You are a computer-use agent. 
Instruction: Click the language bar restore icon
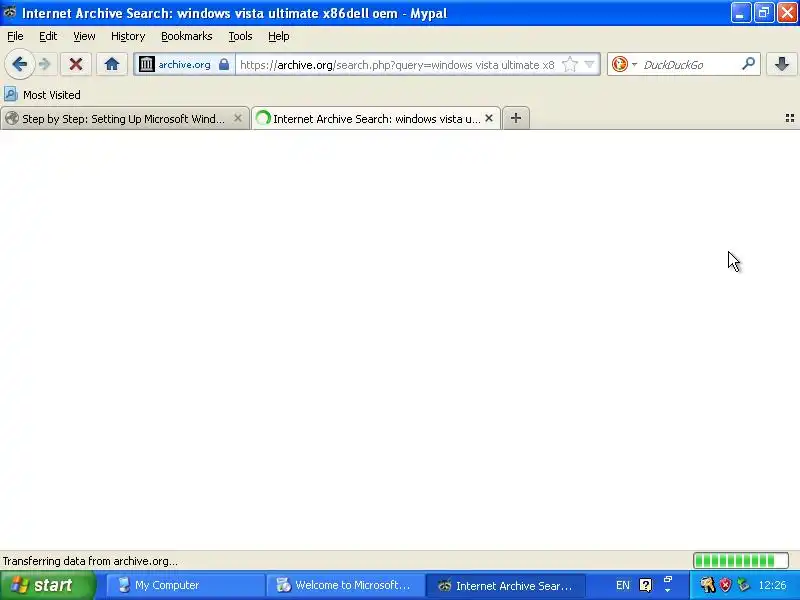pyautogui.click(x=668, y=579)
